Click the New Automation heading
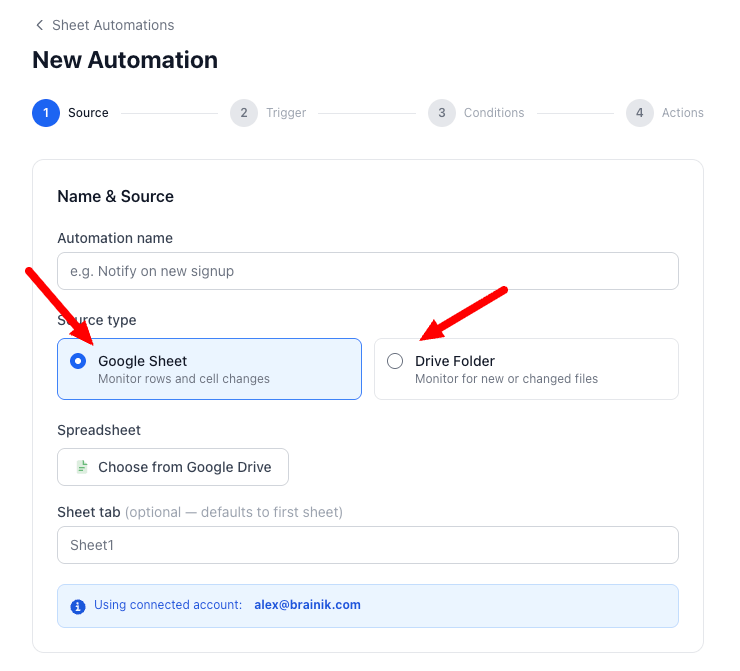This screenshot has width=740, height=671. (125, 60)
